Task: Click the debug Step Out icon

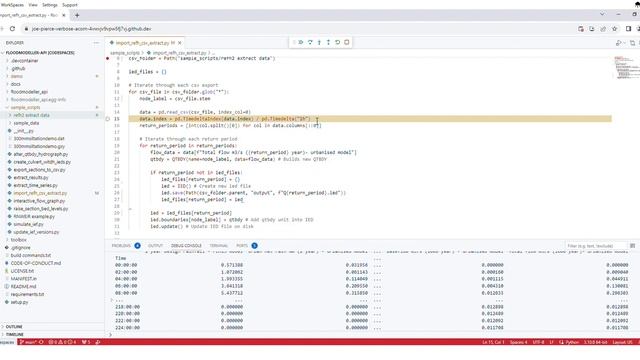Action: [x=328, y=42]
